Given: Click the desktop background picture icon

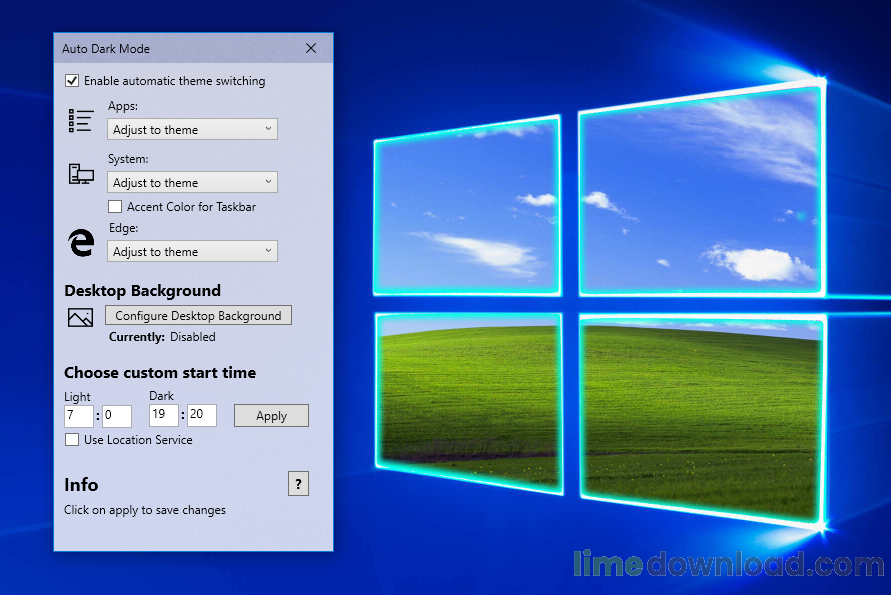Looking at the screenshot, I should pyautogui.click(x=80, y=316).
